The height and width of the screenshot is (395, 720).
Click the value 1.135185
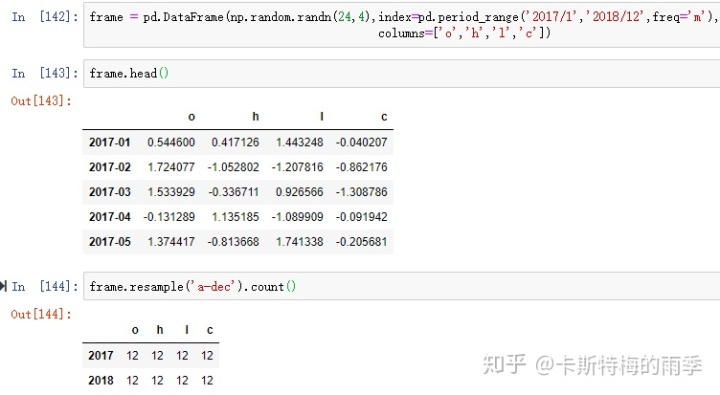tap(235, 217)
